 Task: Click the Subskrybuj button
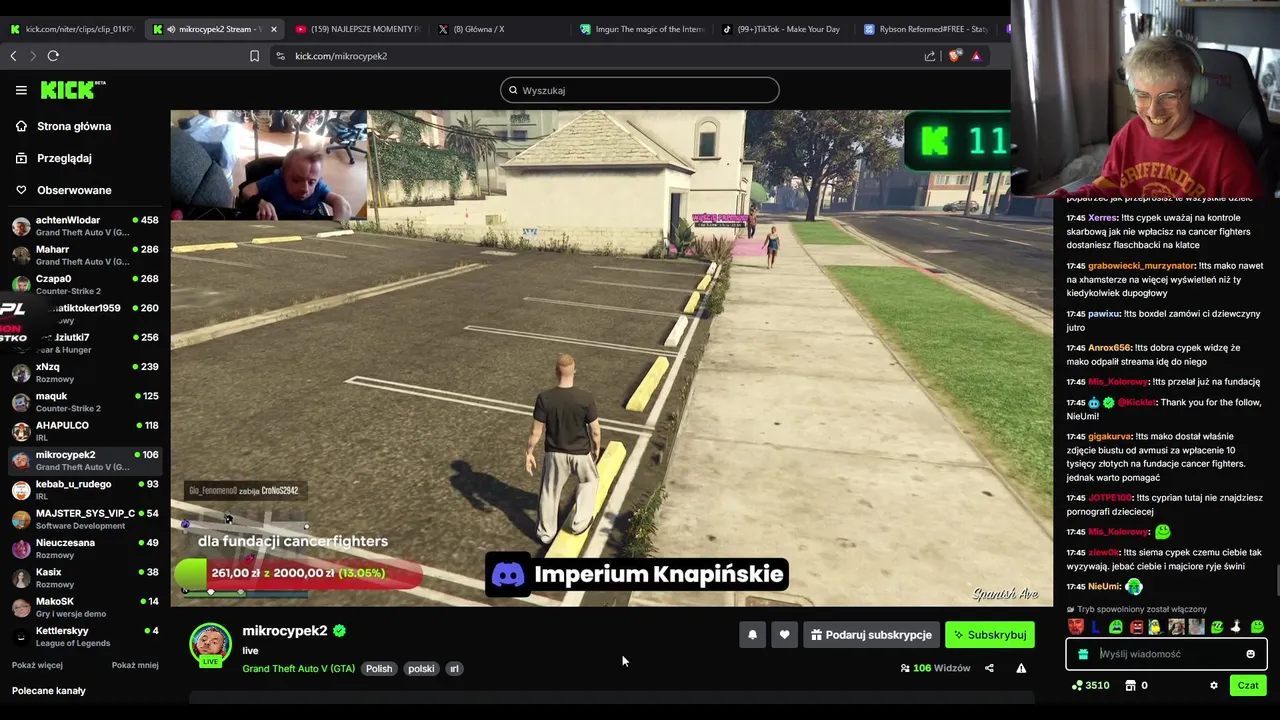pyautogui.click(x=990, y=635)
